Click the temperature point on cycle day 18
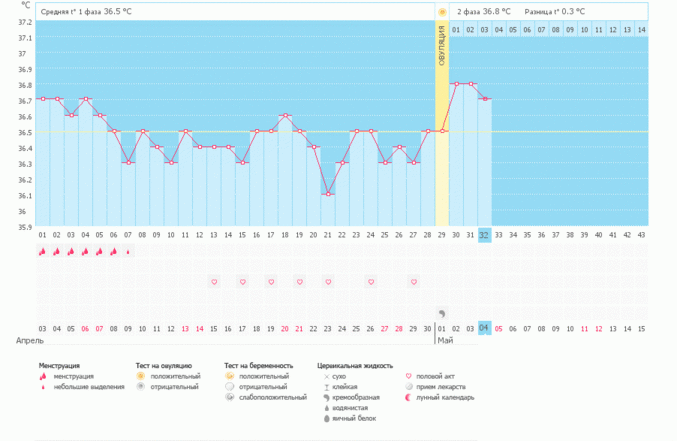 coord(285,115)
